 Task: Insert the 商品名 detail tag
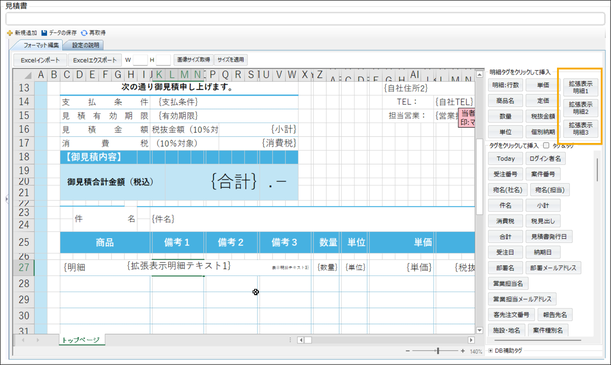[505, 101]
